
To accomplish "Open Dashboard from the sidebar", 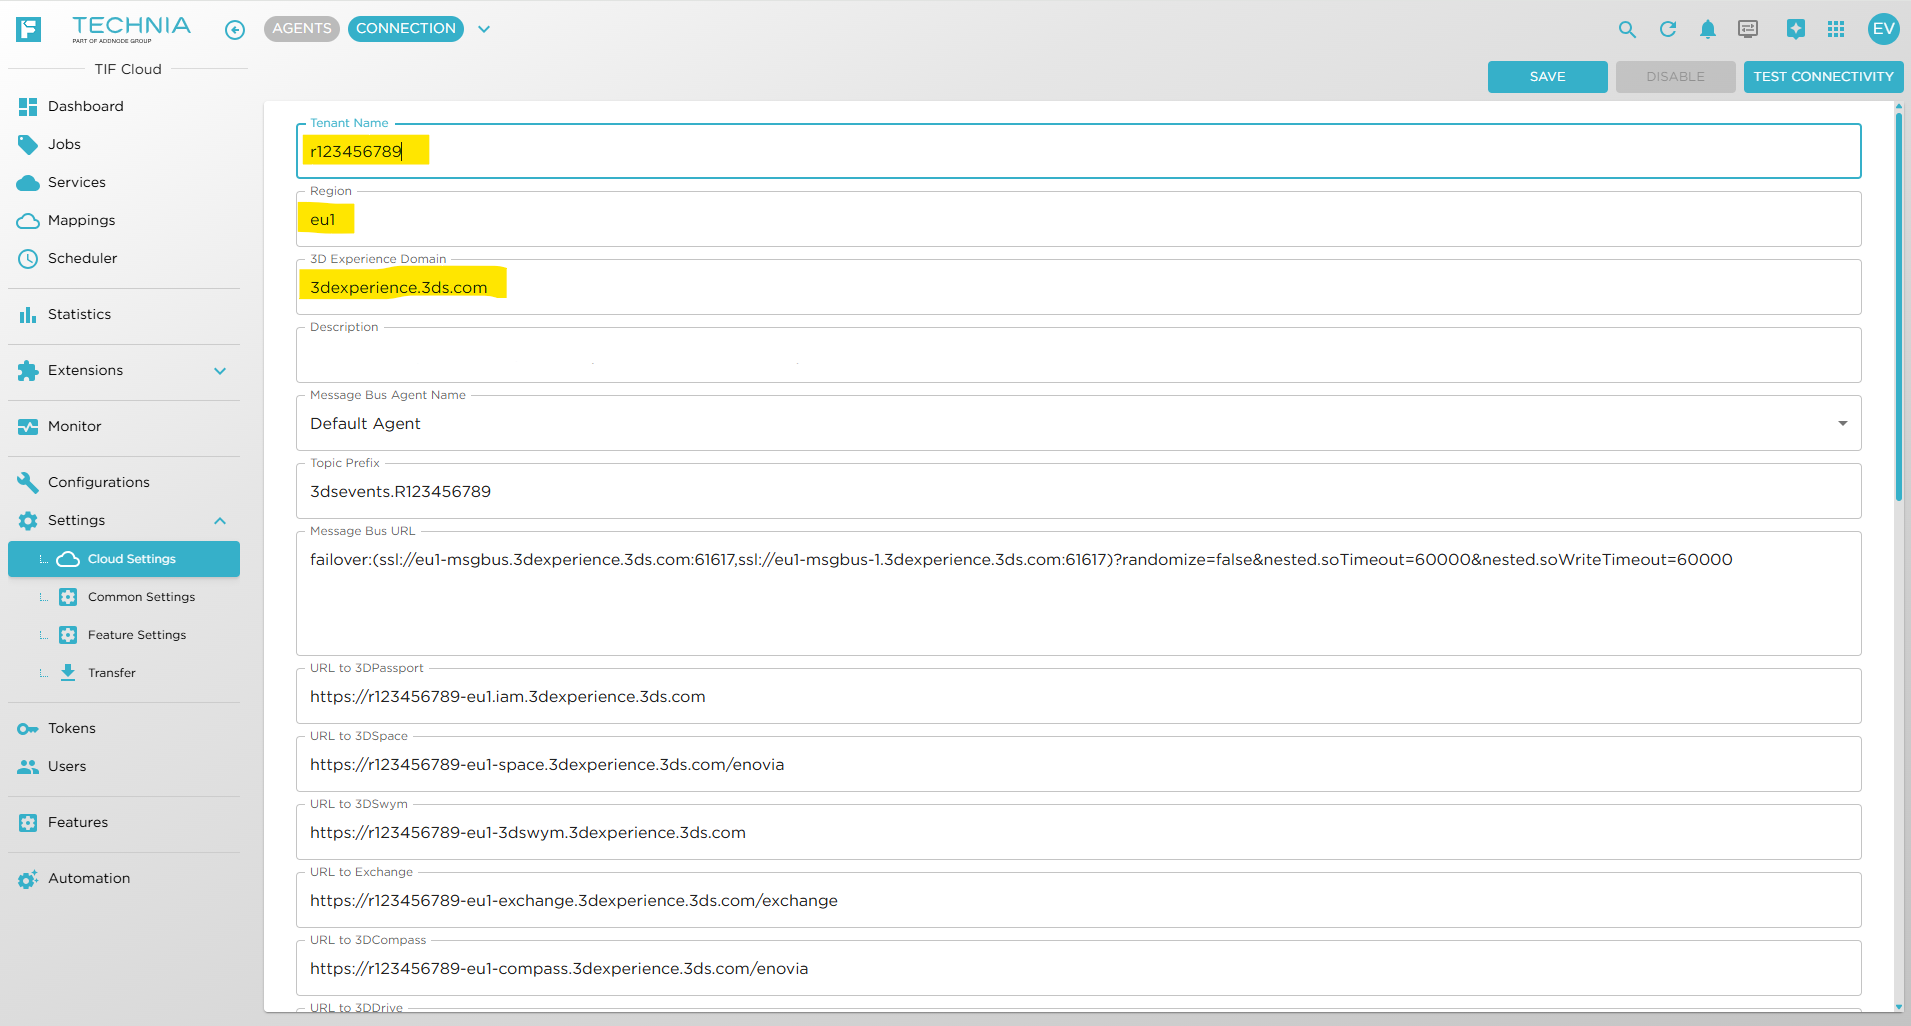I will 86,106.
